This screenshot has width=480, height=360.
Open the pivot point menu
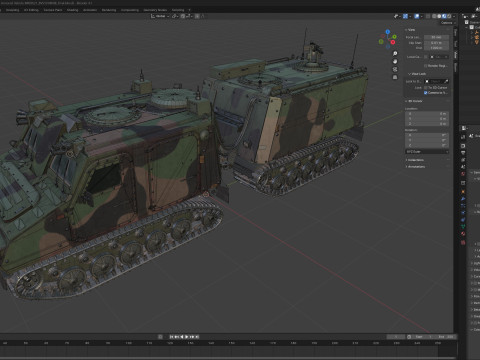tap(175, 16)
